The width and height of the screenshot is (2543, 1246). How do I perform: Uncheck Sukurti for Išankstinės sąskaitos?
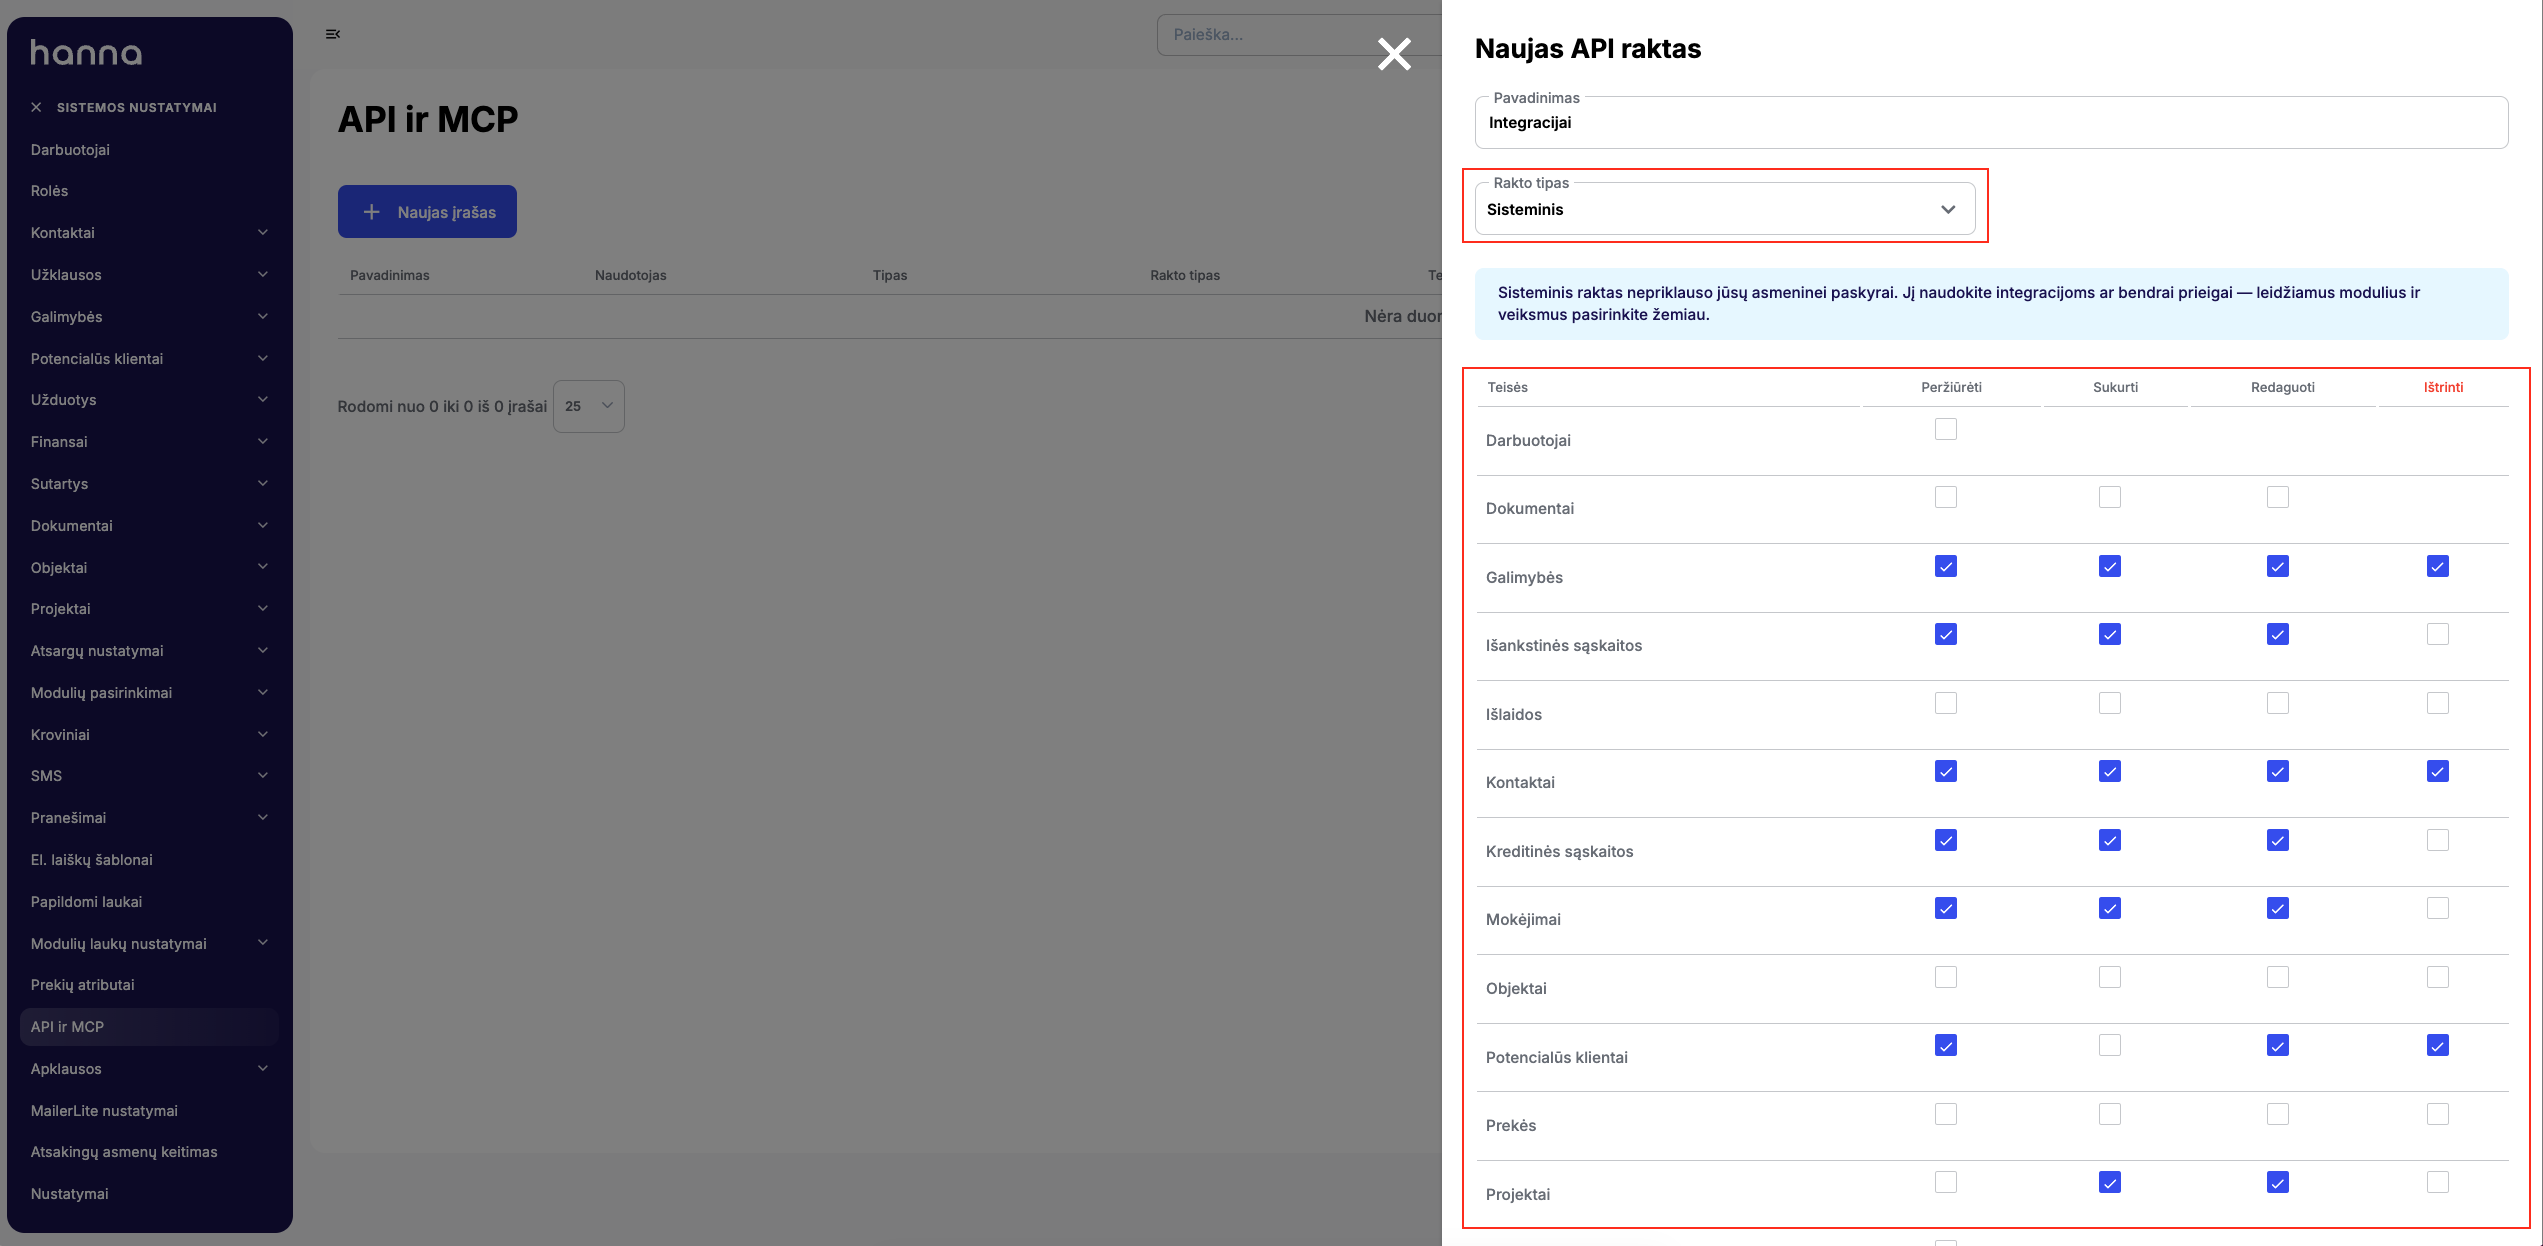point(2110,634)
